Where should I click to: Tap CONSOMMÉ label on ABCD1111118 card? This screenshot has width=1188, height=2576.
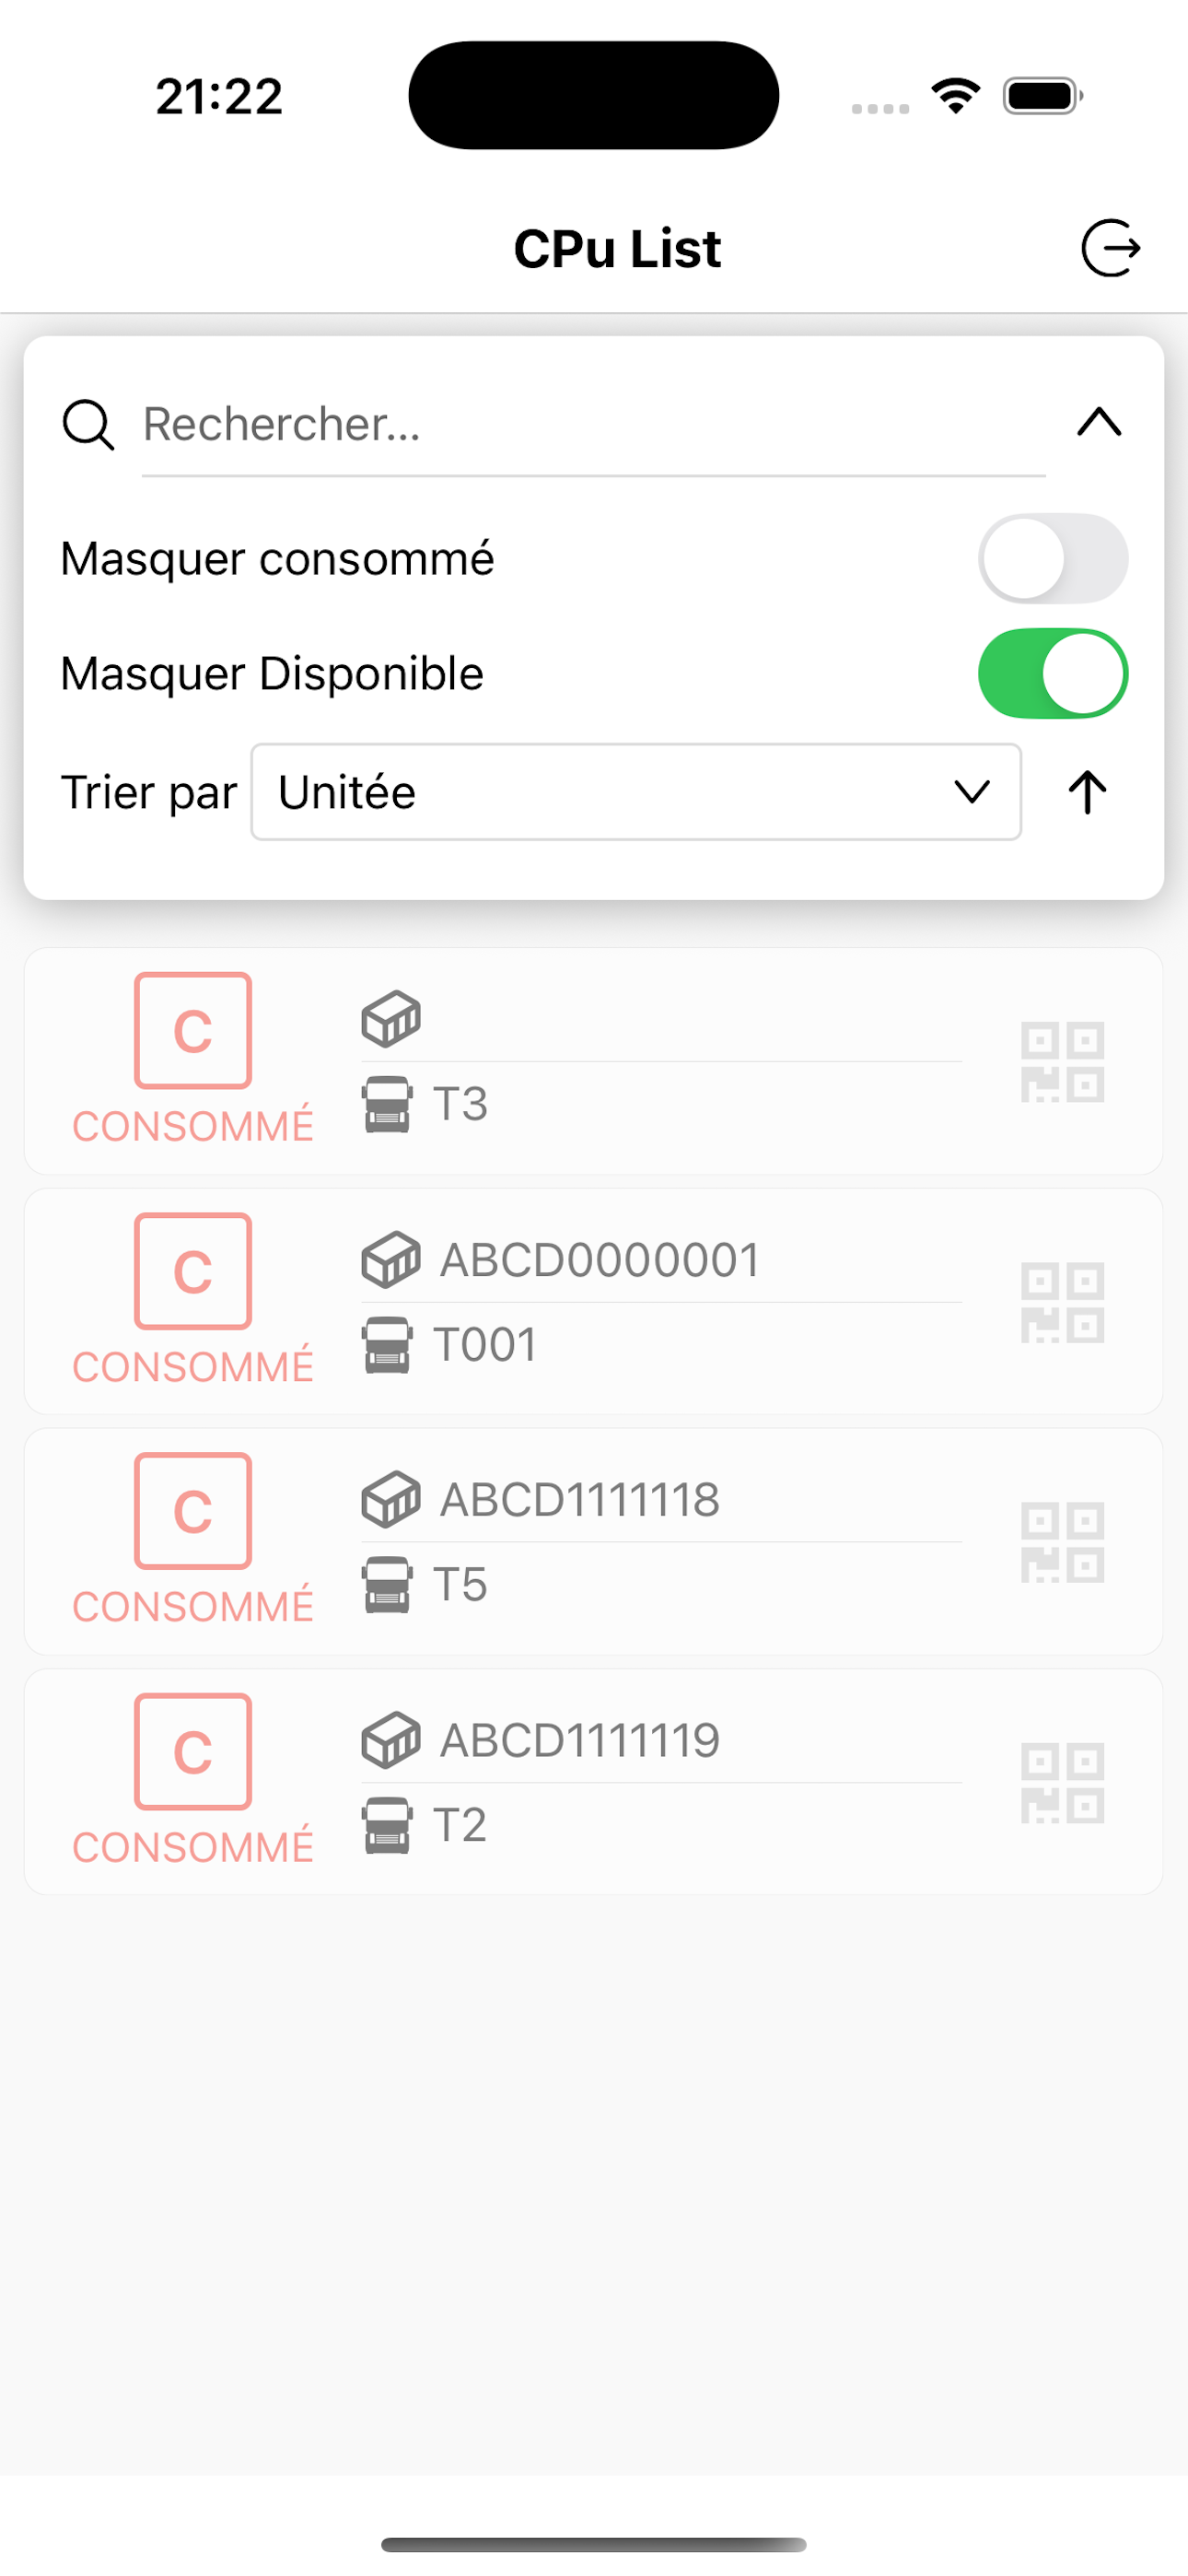(x=193, y=1607)
